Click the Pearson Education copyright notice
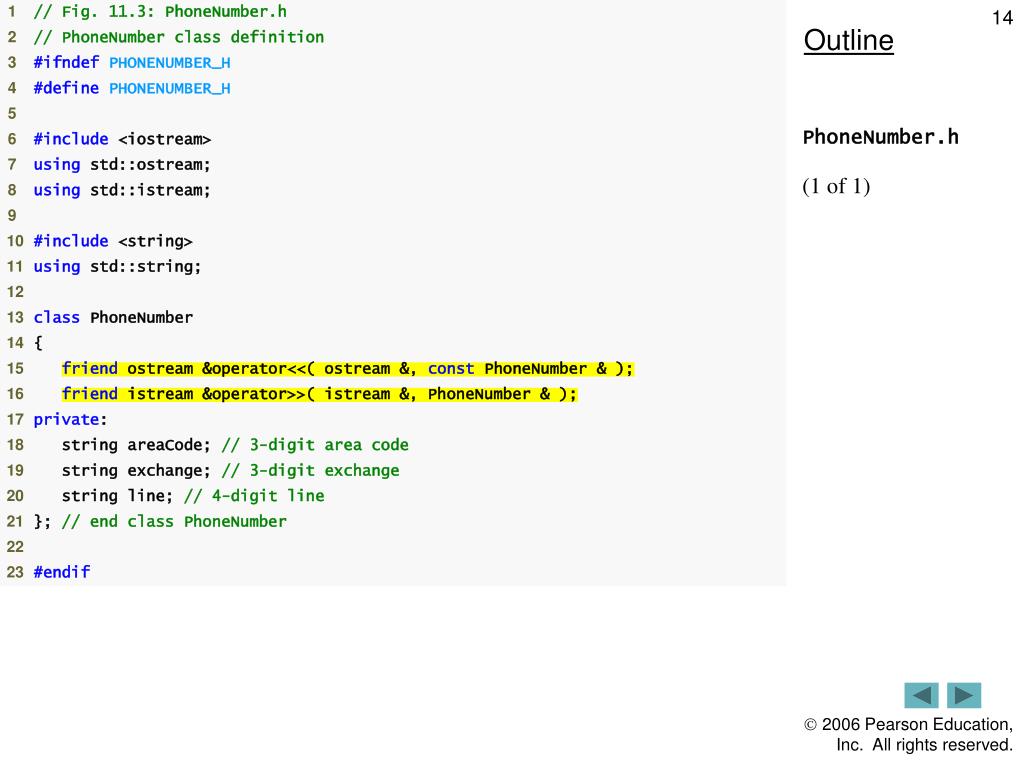This screenshot has height=768, width=1024. coord(908,735)
